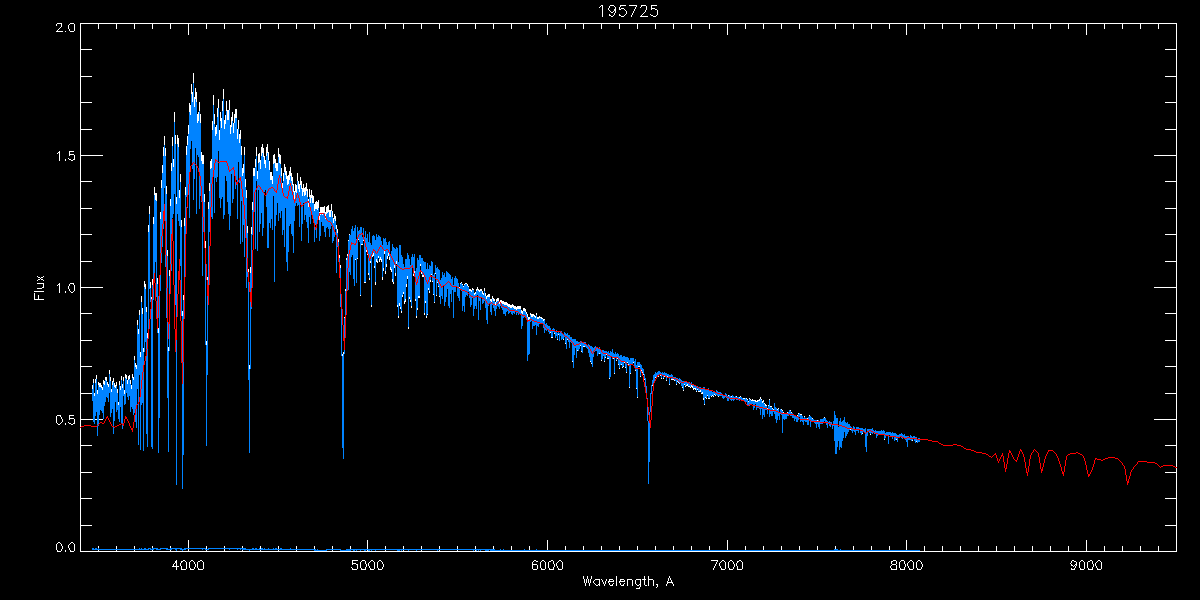Click the 4000 x-axis tick label

coord(188,565)
